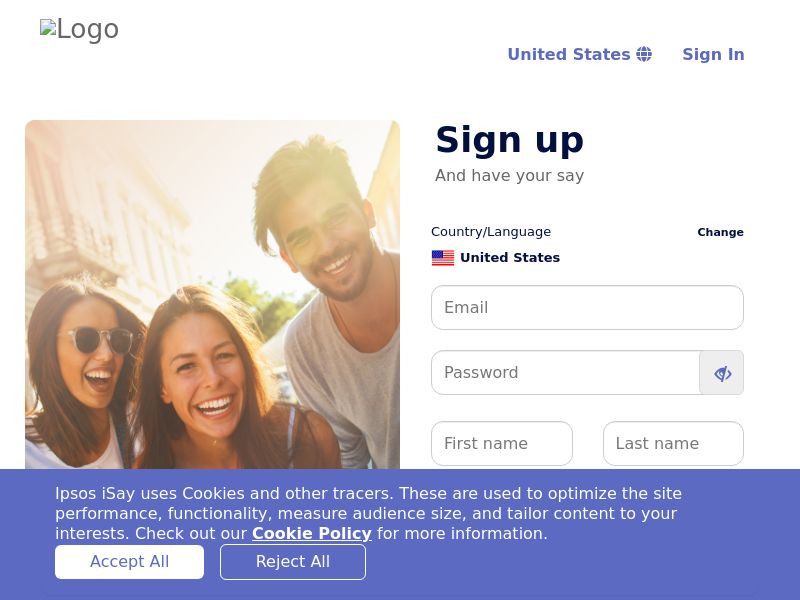Select the First name field
This screenshot has height=600, width=800.
coord(501,444)
